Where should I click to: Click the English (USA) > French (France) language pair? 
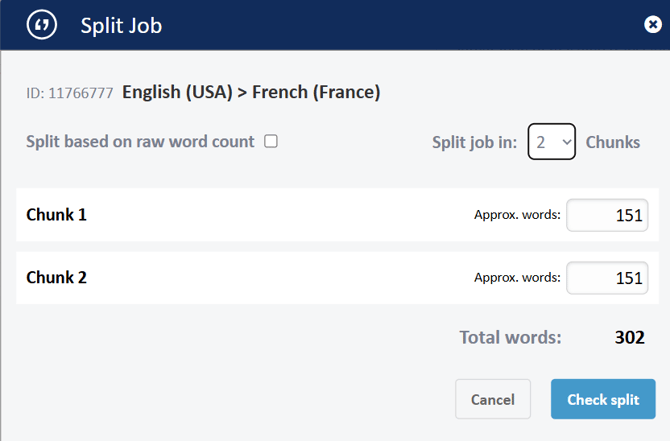[x=251, y=93]
